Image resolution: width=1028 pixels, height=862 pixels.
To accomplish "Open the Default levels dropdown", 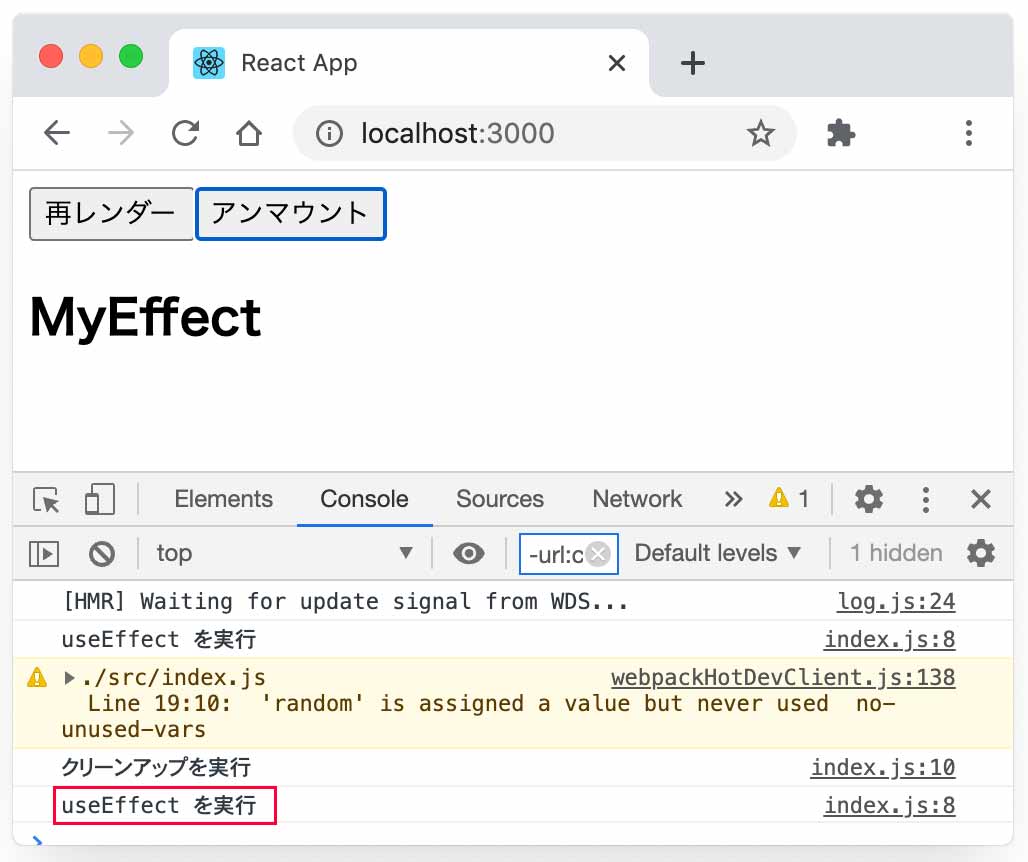I will (718, 553).
